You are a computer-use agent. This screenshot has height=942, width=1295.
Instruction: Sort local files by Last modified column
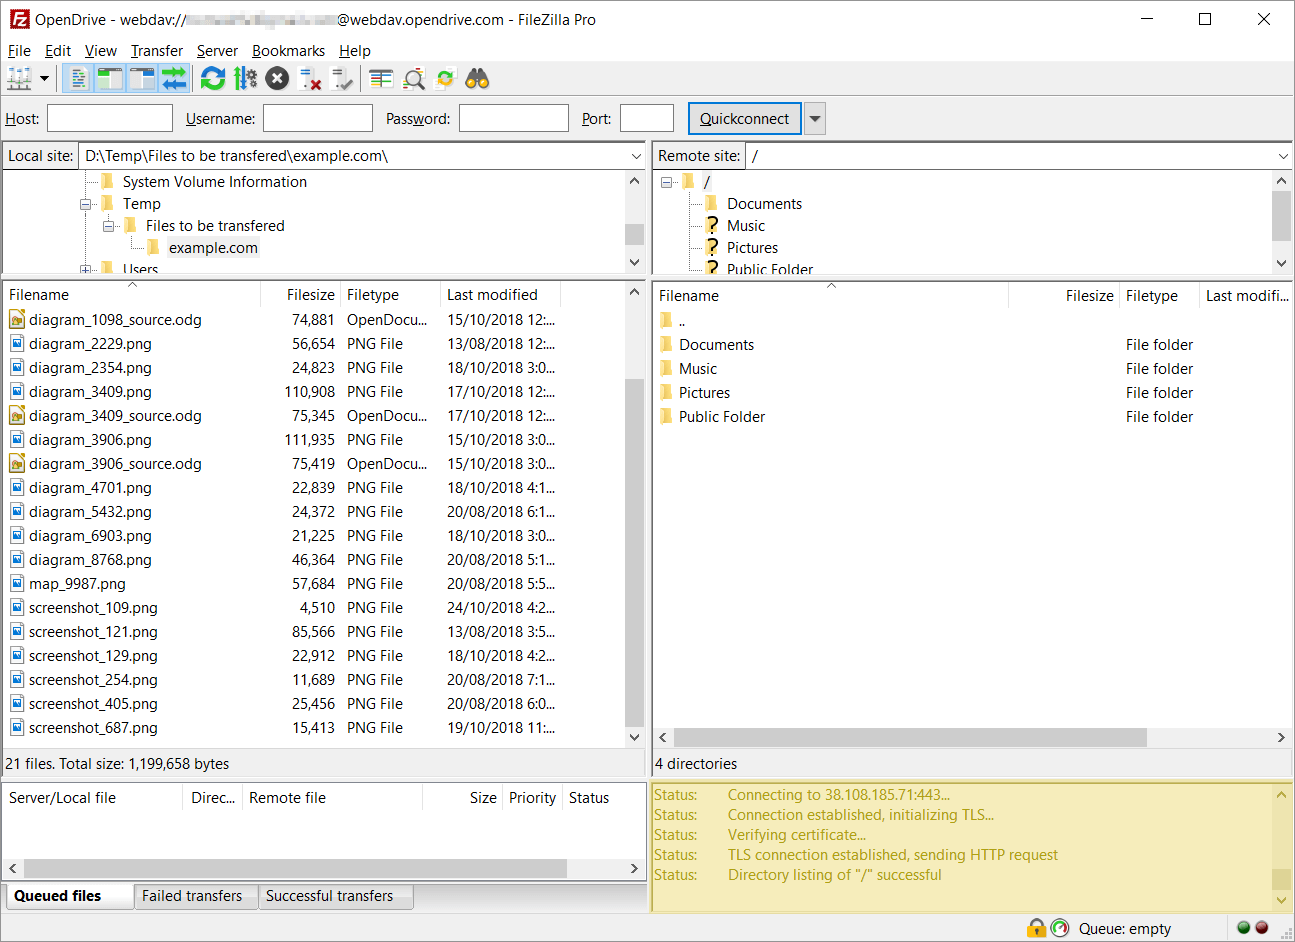coord(500,295)
